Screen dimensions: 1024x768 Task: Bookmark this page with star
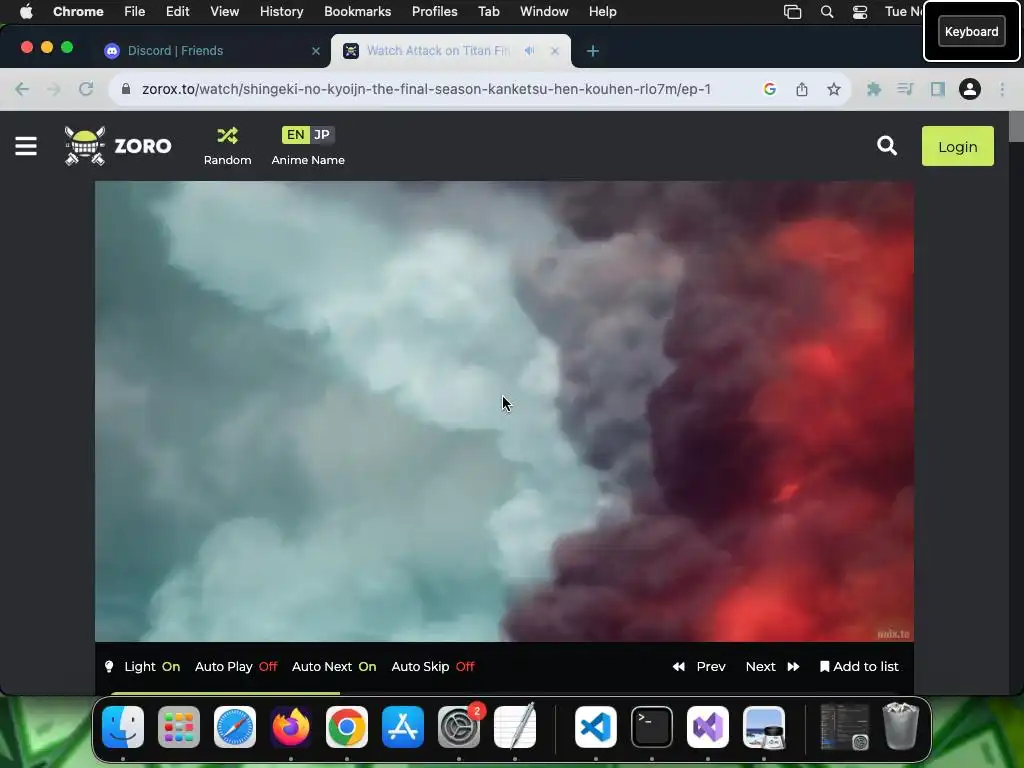coord(834,89)
